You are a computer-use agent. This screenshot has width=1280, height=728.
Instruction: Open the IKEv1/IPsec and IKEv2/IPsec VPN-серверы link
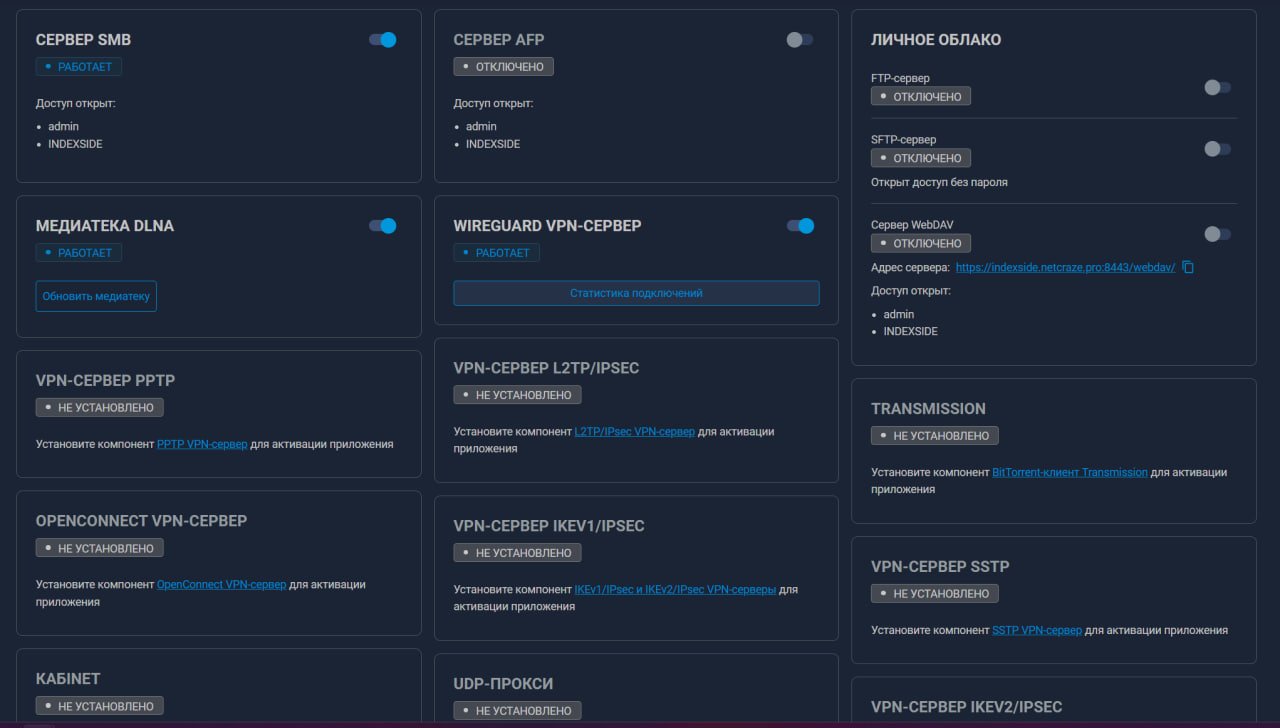675,590
